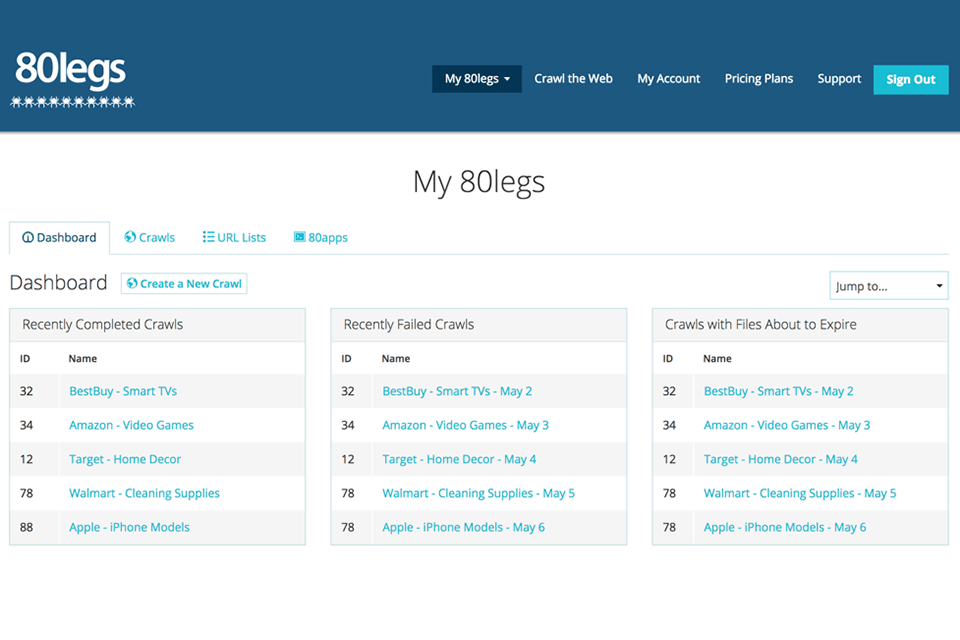Click the Dashboard tab info icon
This screenshot has width=960, height=640.
point(28,238)
